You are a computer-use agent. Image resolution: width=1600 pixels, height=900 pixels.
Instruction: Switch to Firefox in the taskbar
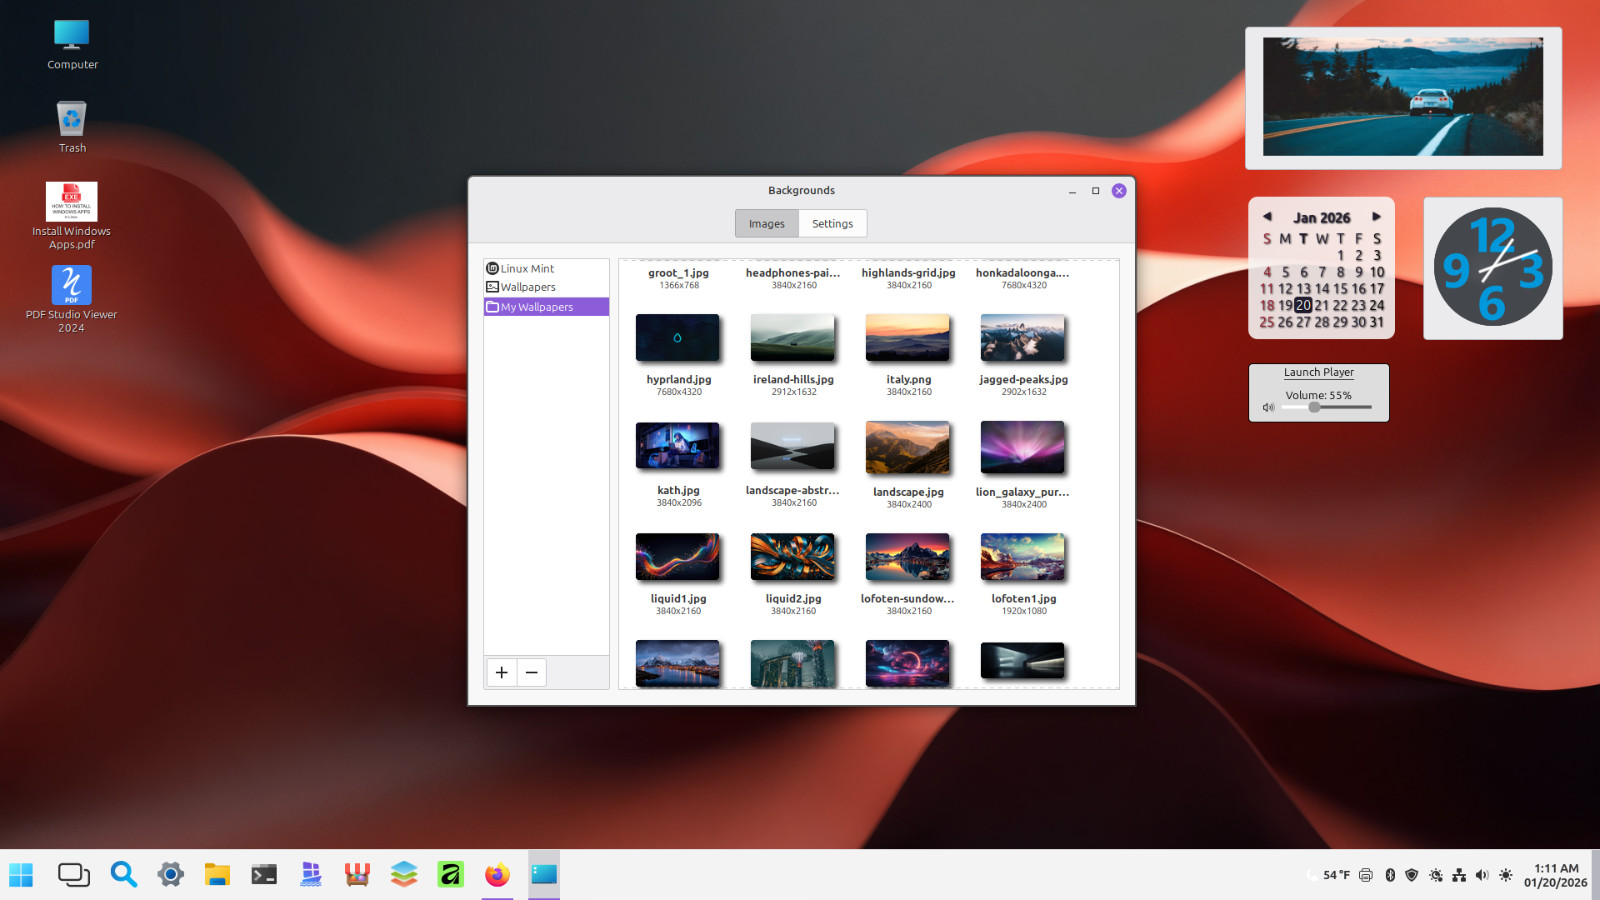[x=497, y=875]
